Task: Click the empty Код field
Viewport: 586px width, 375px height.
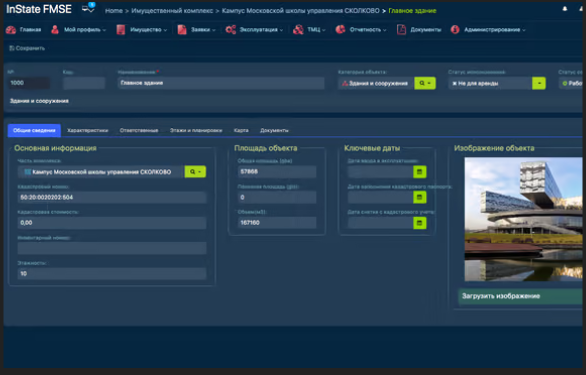Action: [84, 83]
